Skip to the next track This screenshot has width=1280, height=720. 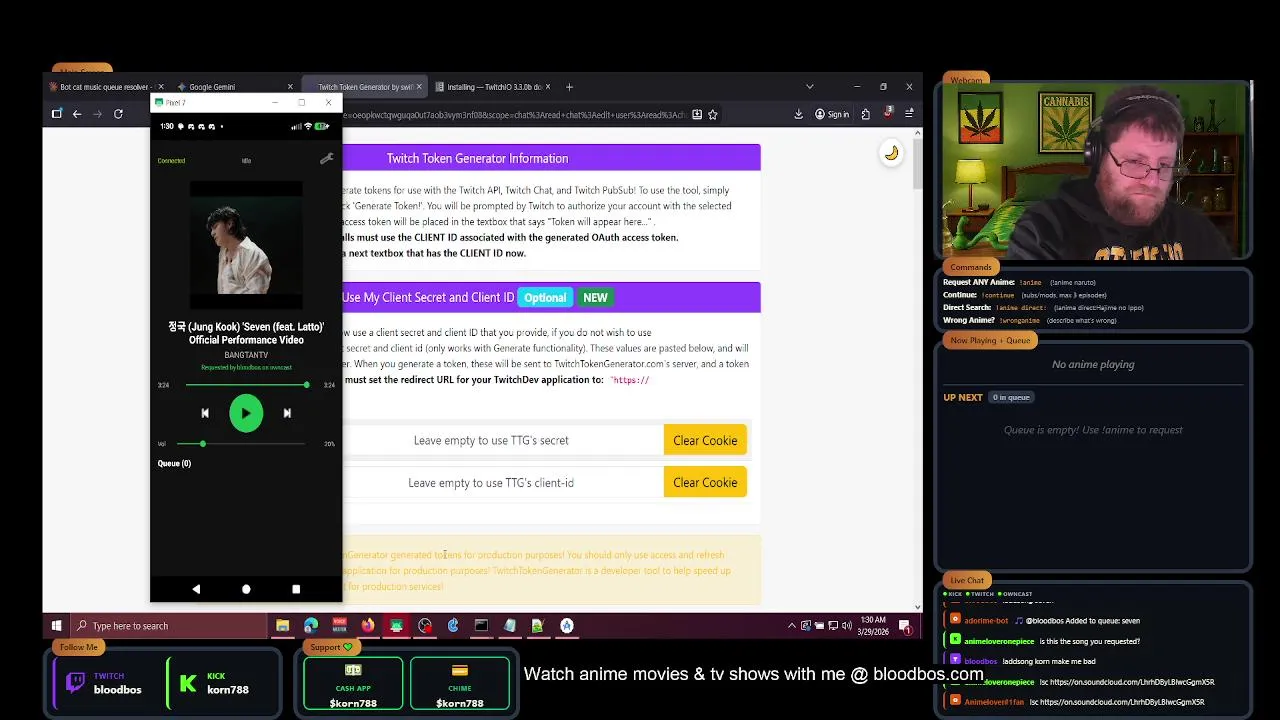pyautogui.click(x=287, y=413)
